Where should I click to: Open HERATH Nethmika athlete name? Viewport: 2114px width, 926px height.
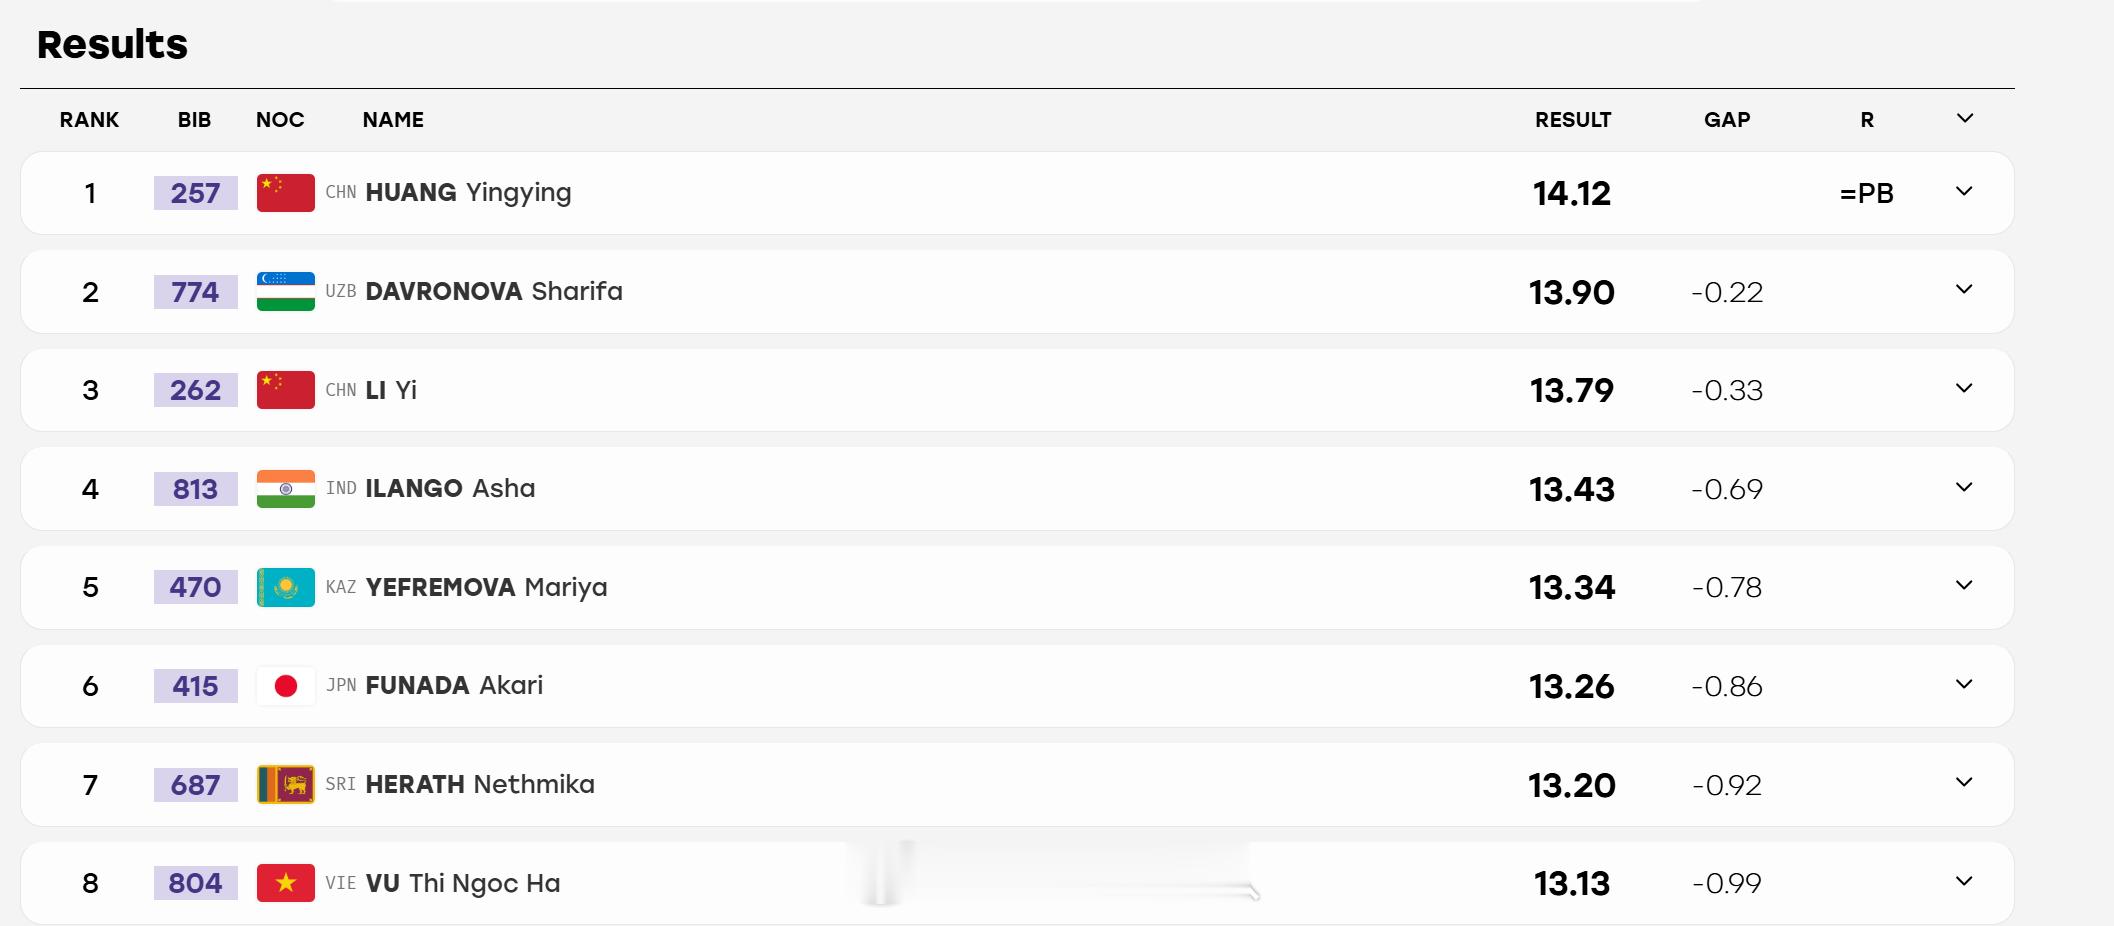click(480, 785)
